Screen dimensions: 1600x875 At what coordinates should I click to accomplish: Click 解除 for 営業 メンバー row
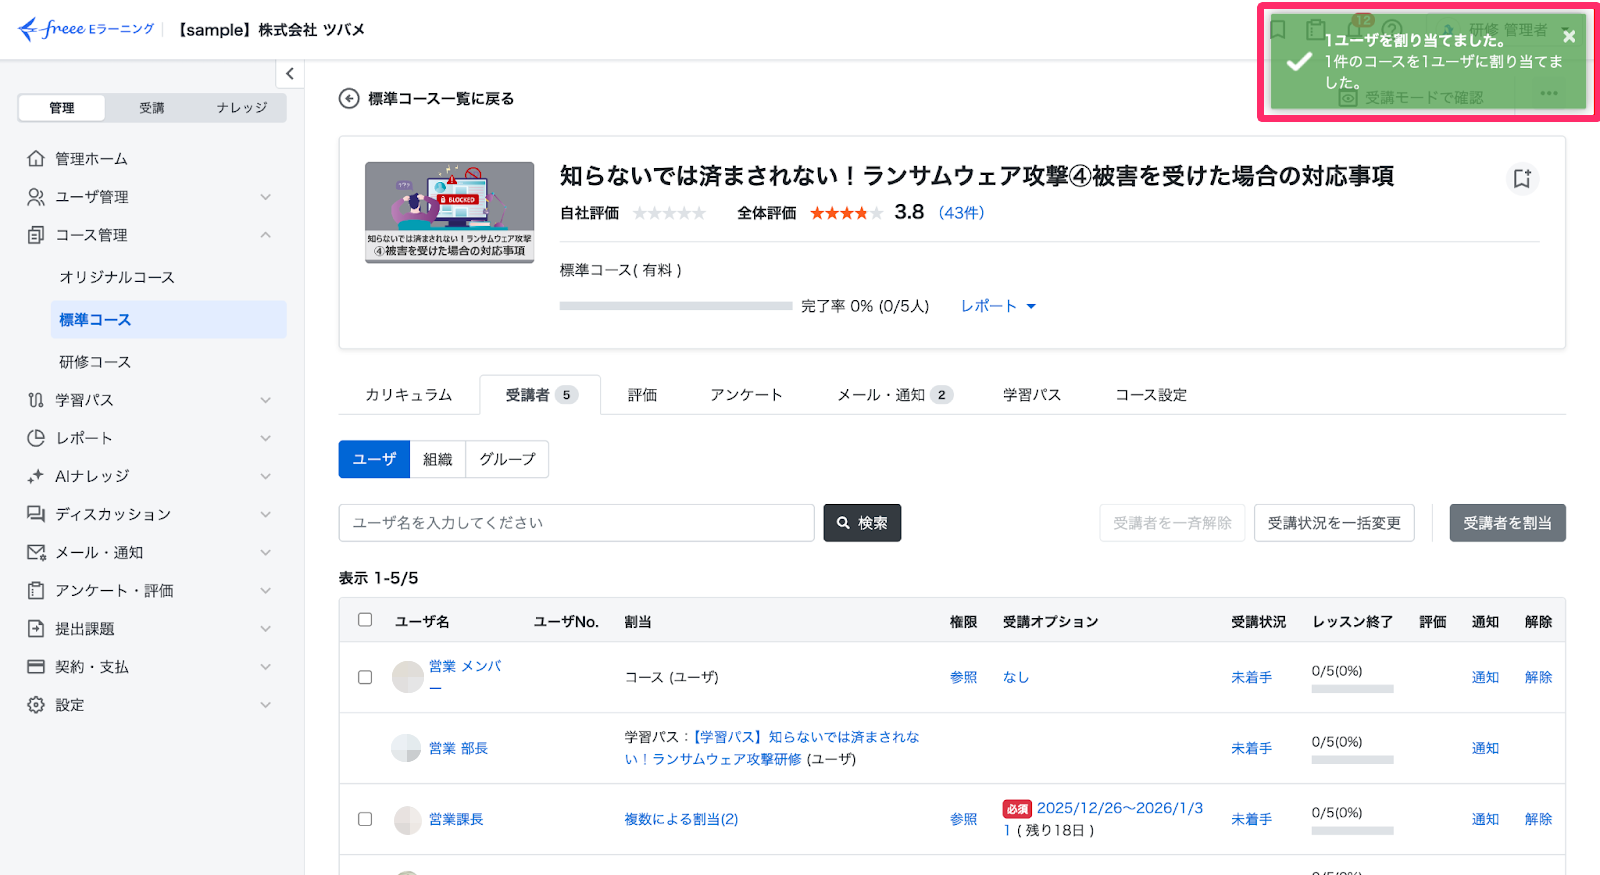click(x=1538, y=677)
